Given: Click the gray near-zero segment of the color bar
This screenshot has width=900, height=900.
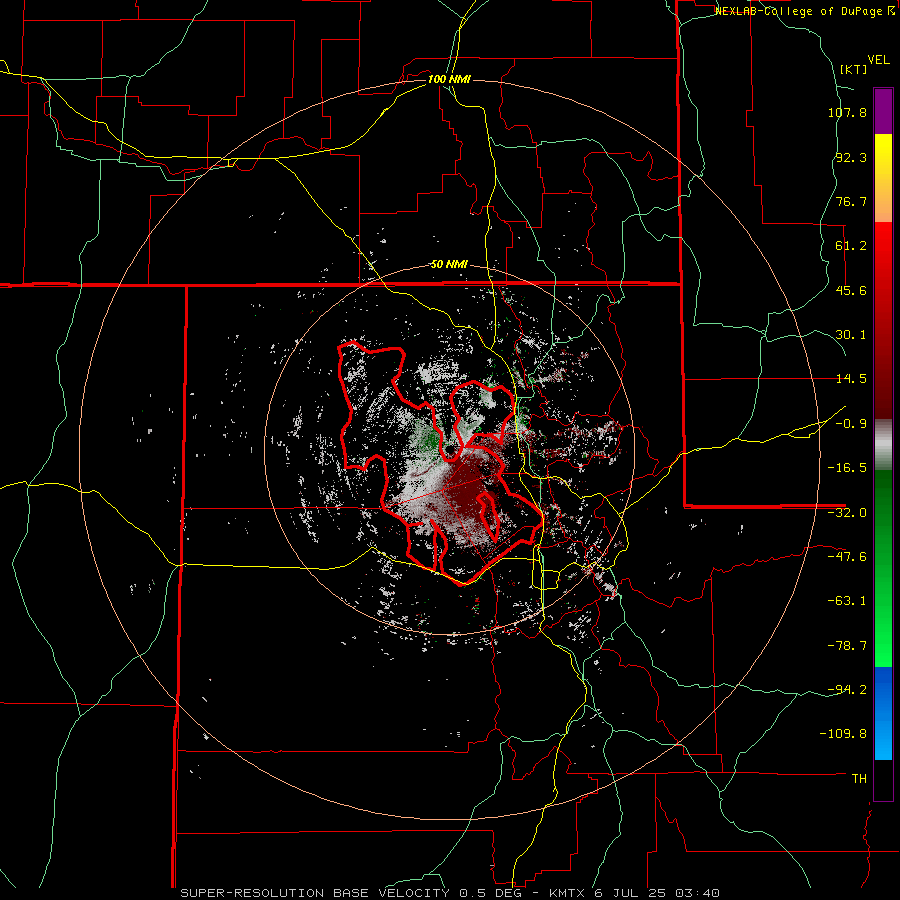Looking at the screenshot, I should pyautogui.click(x=883, y=445).
